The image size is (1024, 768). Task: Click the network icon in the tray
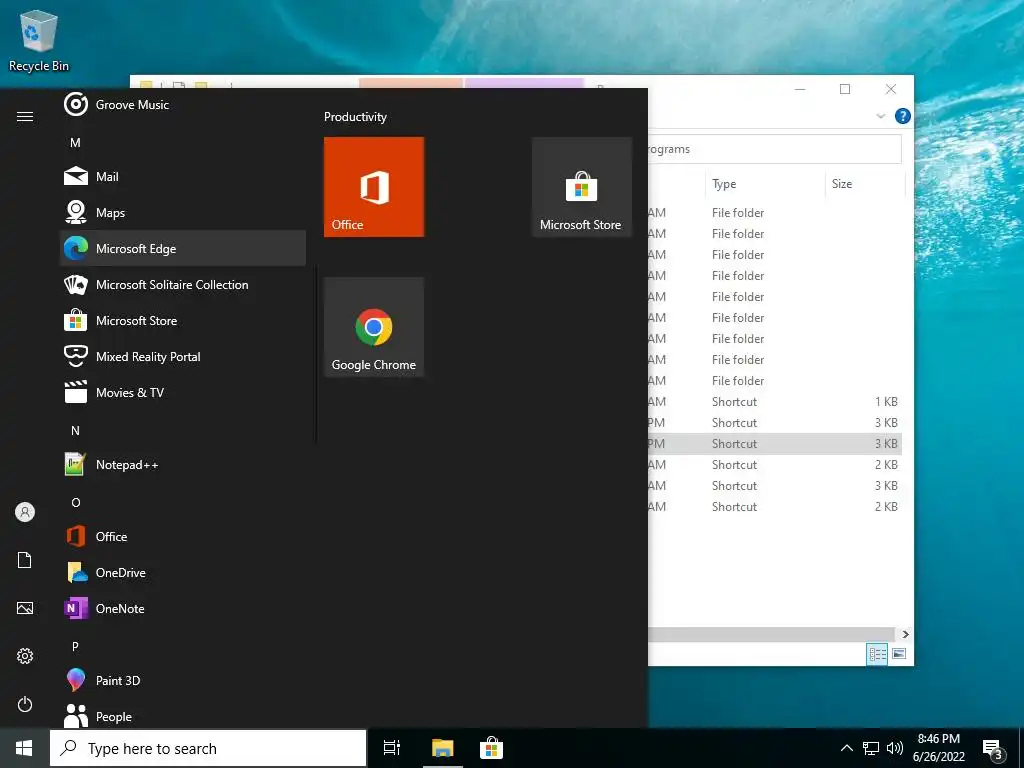pyautogui.click(x=871, y=748)
